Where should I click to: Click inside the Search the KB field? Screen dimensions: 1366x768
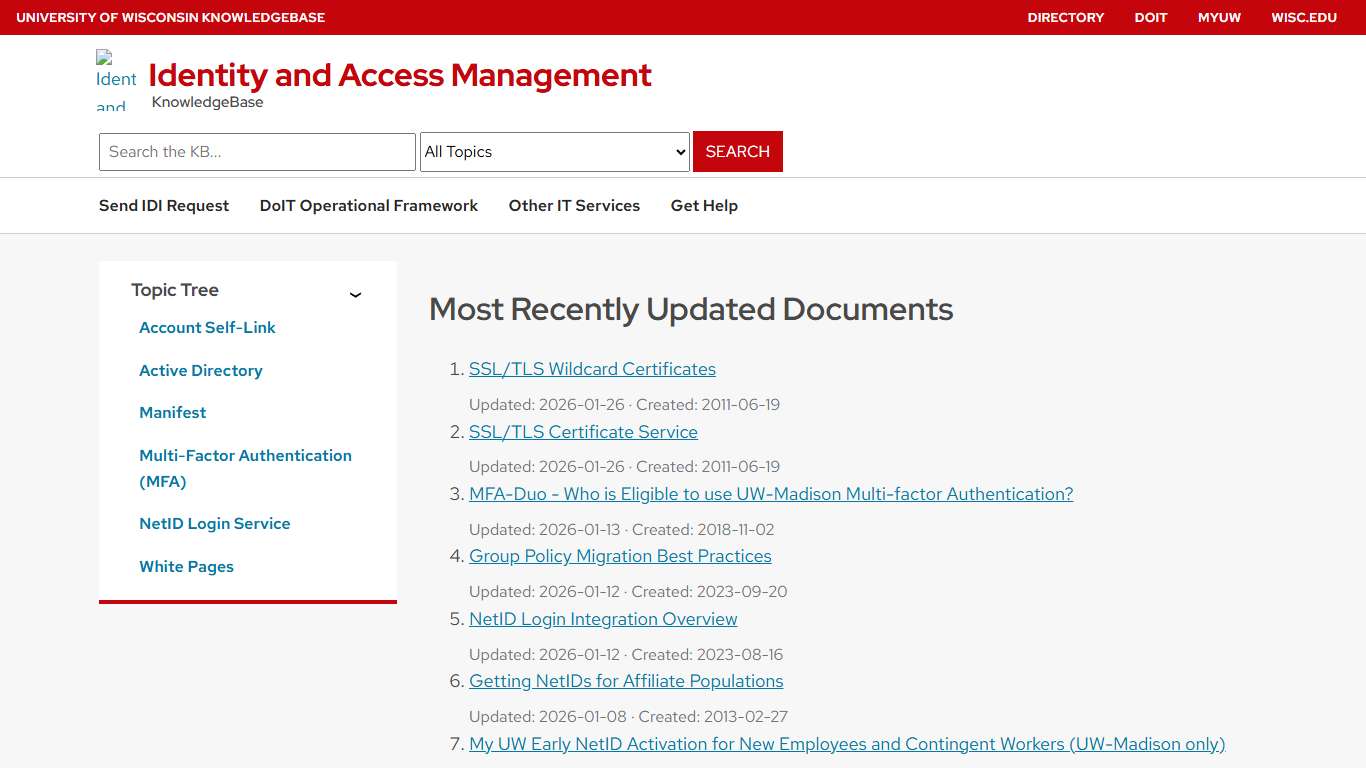click(x=256, y=151)
